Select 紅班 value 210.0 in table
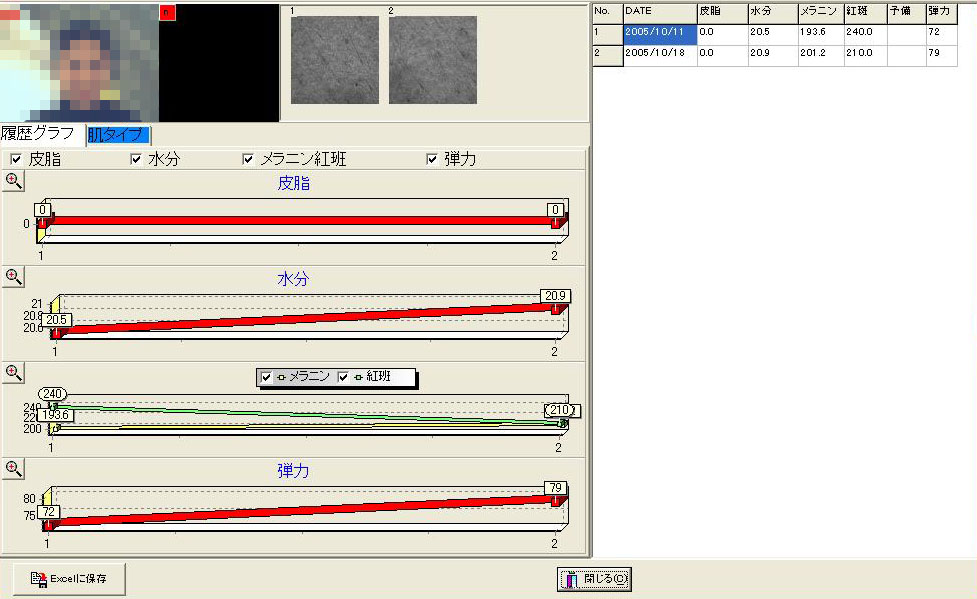Screen dimensions: 977x599 (x=865, y=55)
